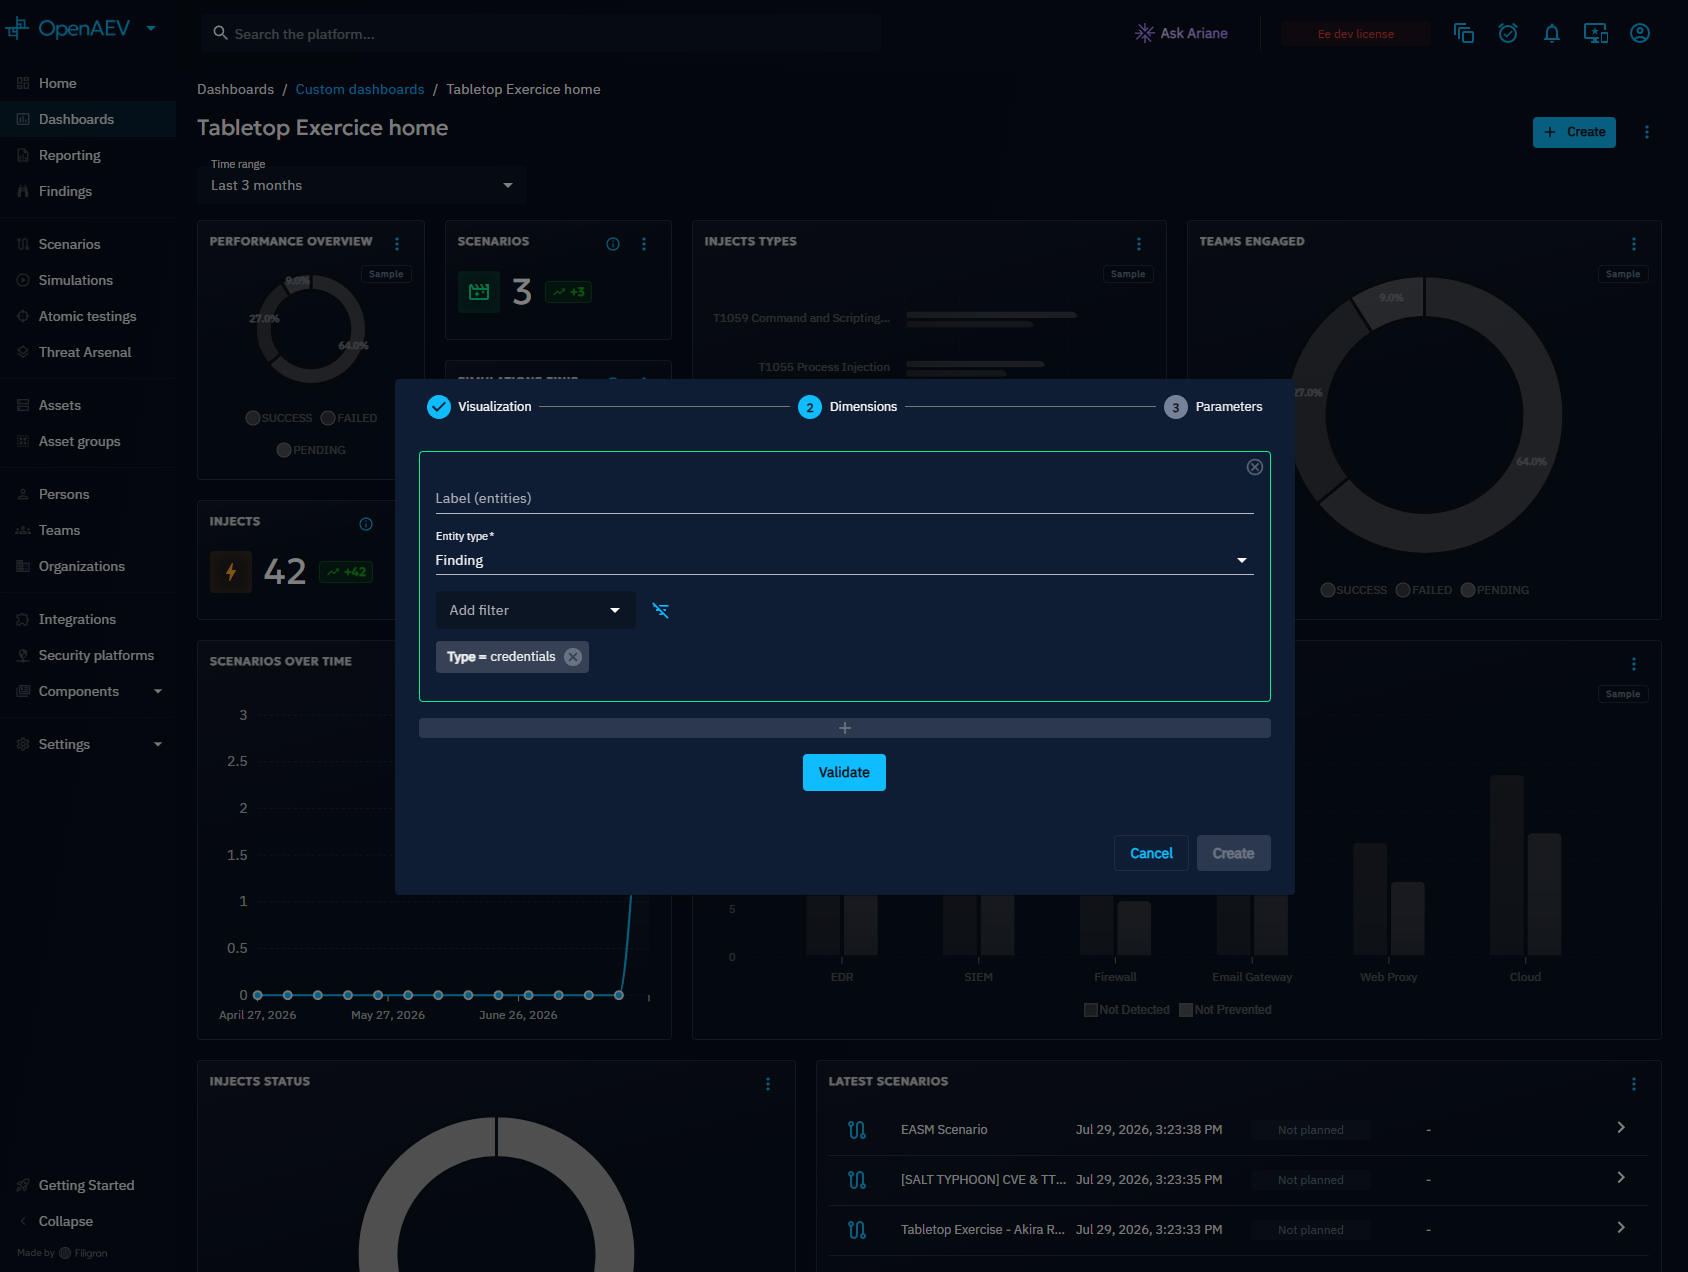Open the alarm clock icon in top bar
Viewport: 1688px width, 1272px height.
coord(1508,33)
